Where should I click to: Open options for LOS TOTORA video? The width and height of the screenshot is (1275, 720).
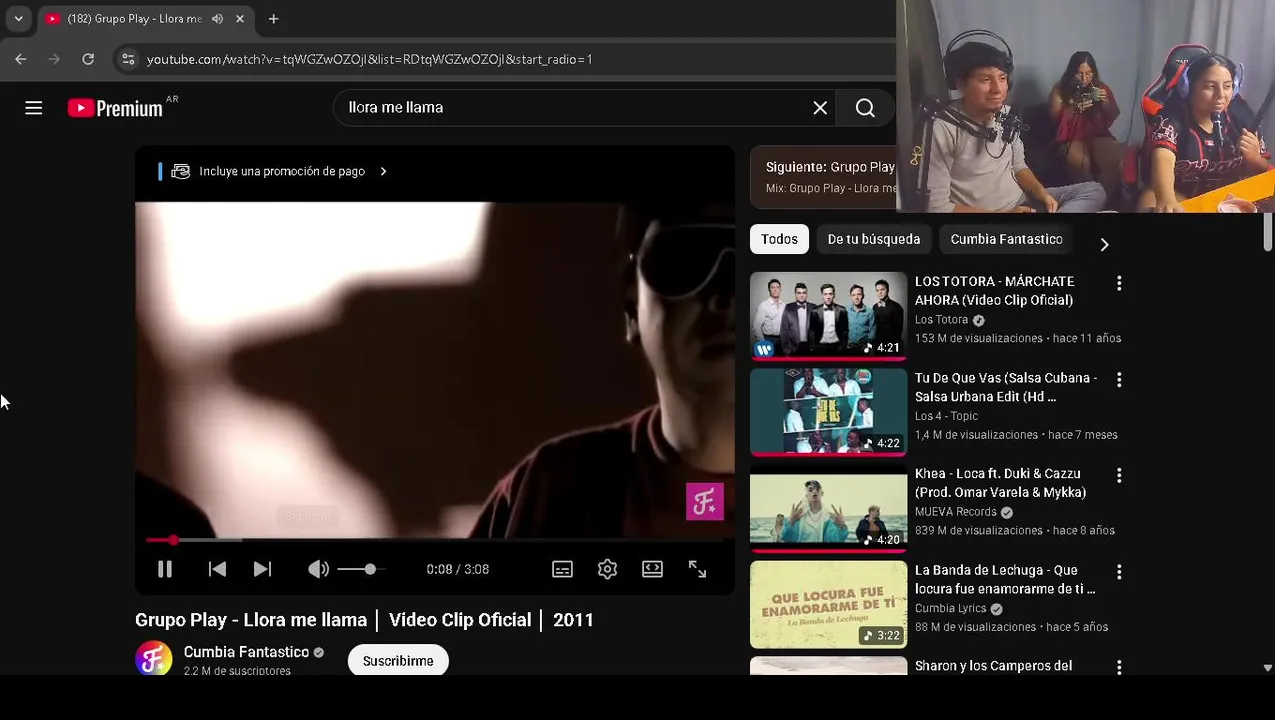point(1119,284)
